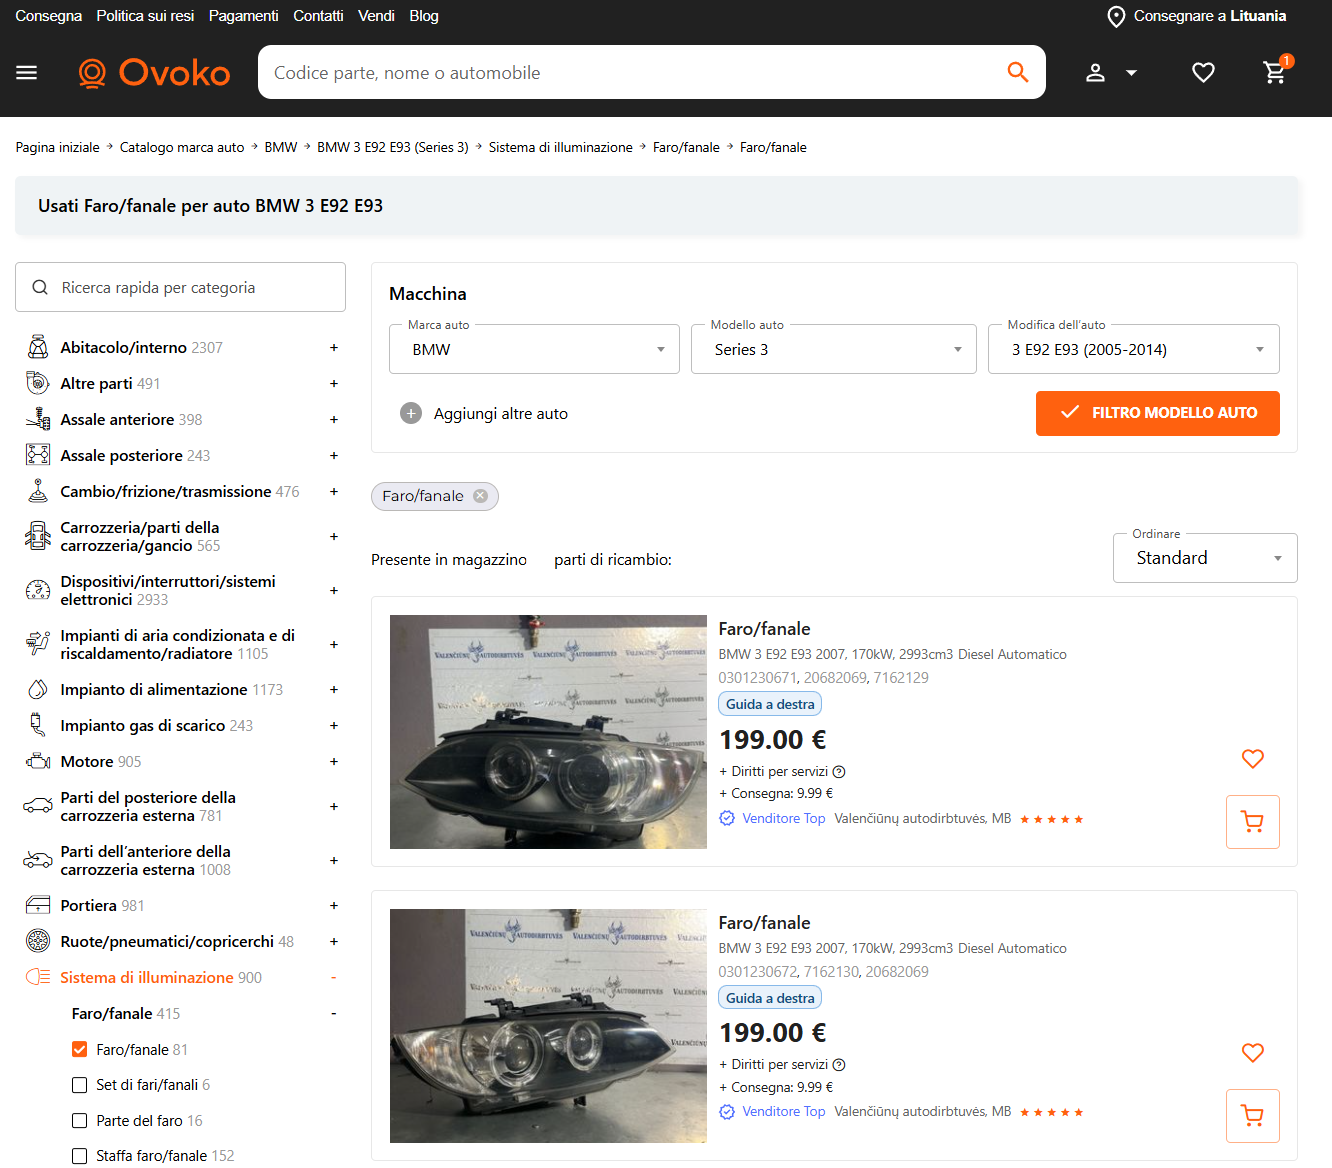
Task: Click the orange search magnifier icon
Action: (x=1018, y=72)
